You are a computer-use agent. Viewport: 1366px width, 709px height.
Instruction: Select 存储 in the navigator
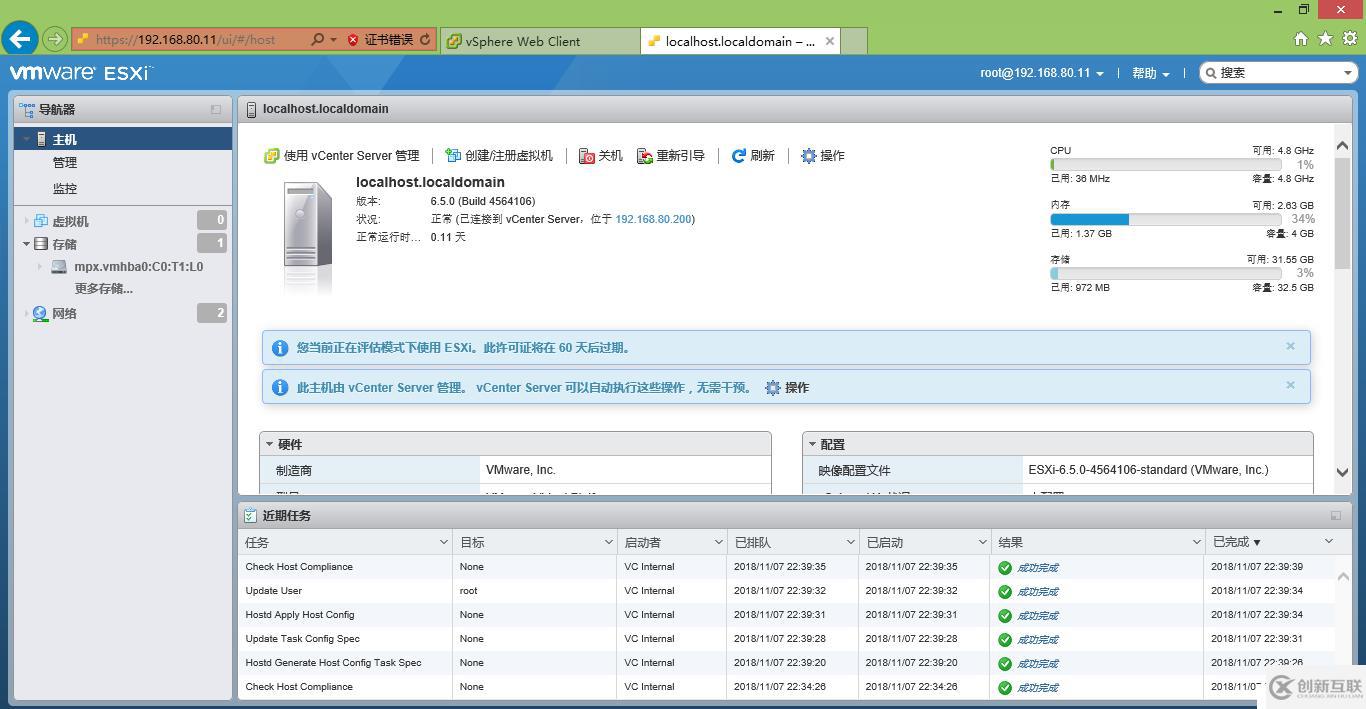[x=64, y=243]
